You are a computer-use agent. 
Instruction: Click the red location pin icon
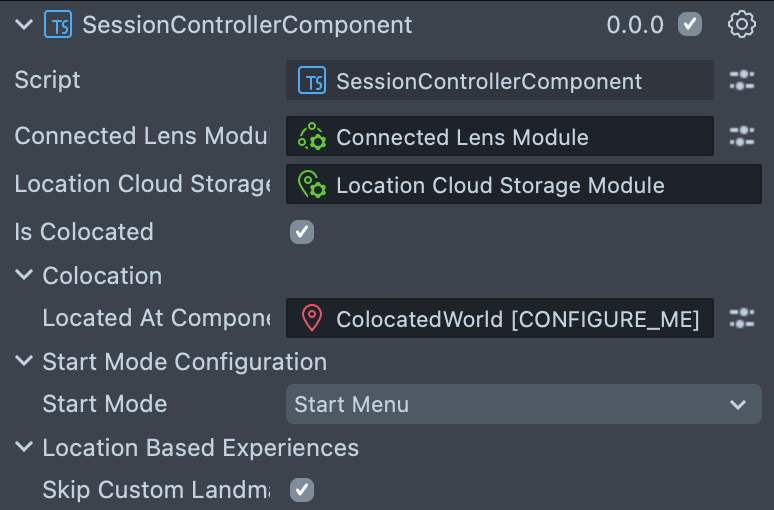pos(313,319)
